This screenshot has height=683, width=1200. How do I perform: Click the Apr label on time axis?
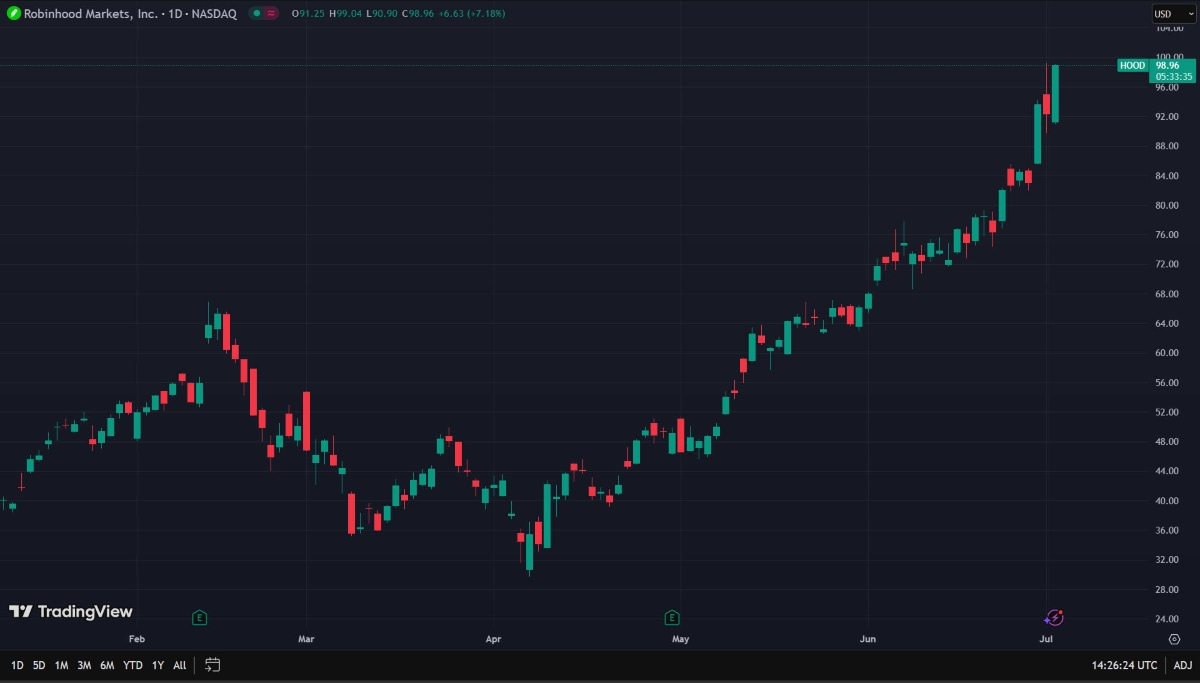tap(493, 638)
